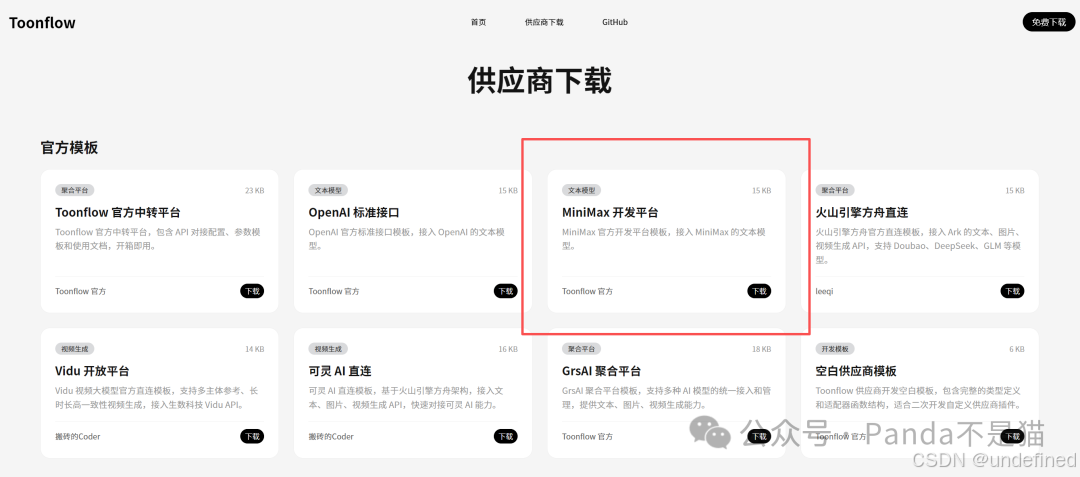Click 开发模板 tag on 空白供应商模板 card

835,349
